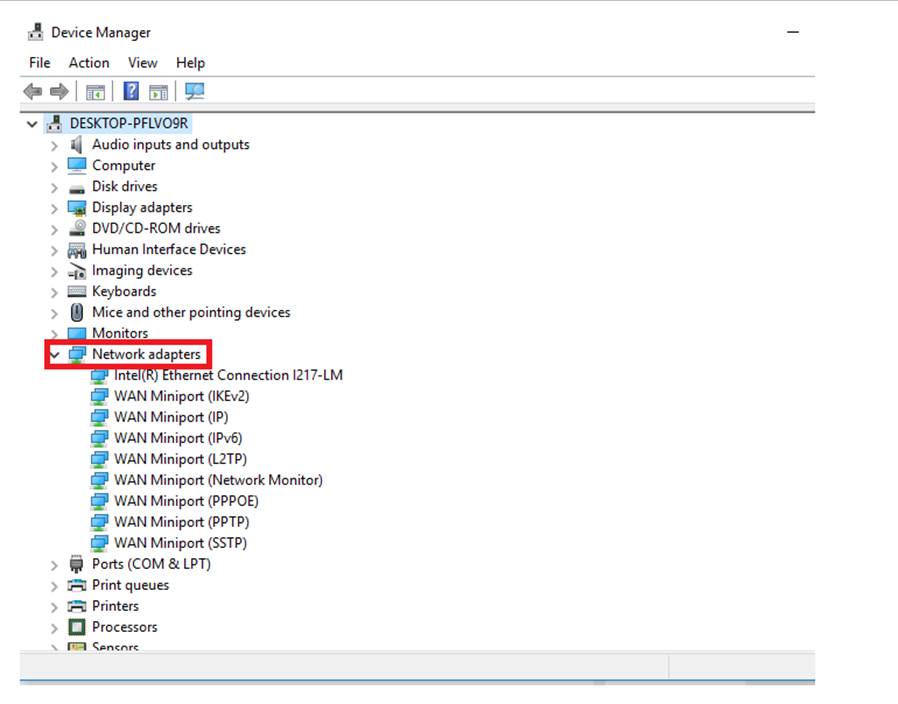Select the Print queues category
The width and height of the screenshot is (898, 704).
(130, 585)
